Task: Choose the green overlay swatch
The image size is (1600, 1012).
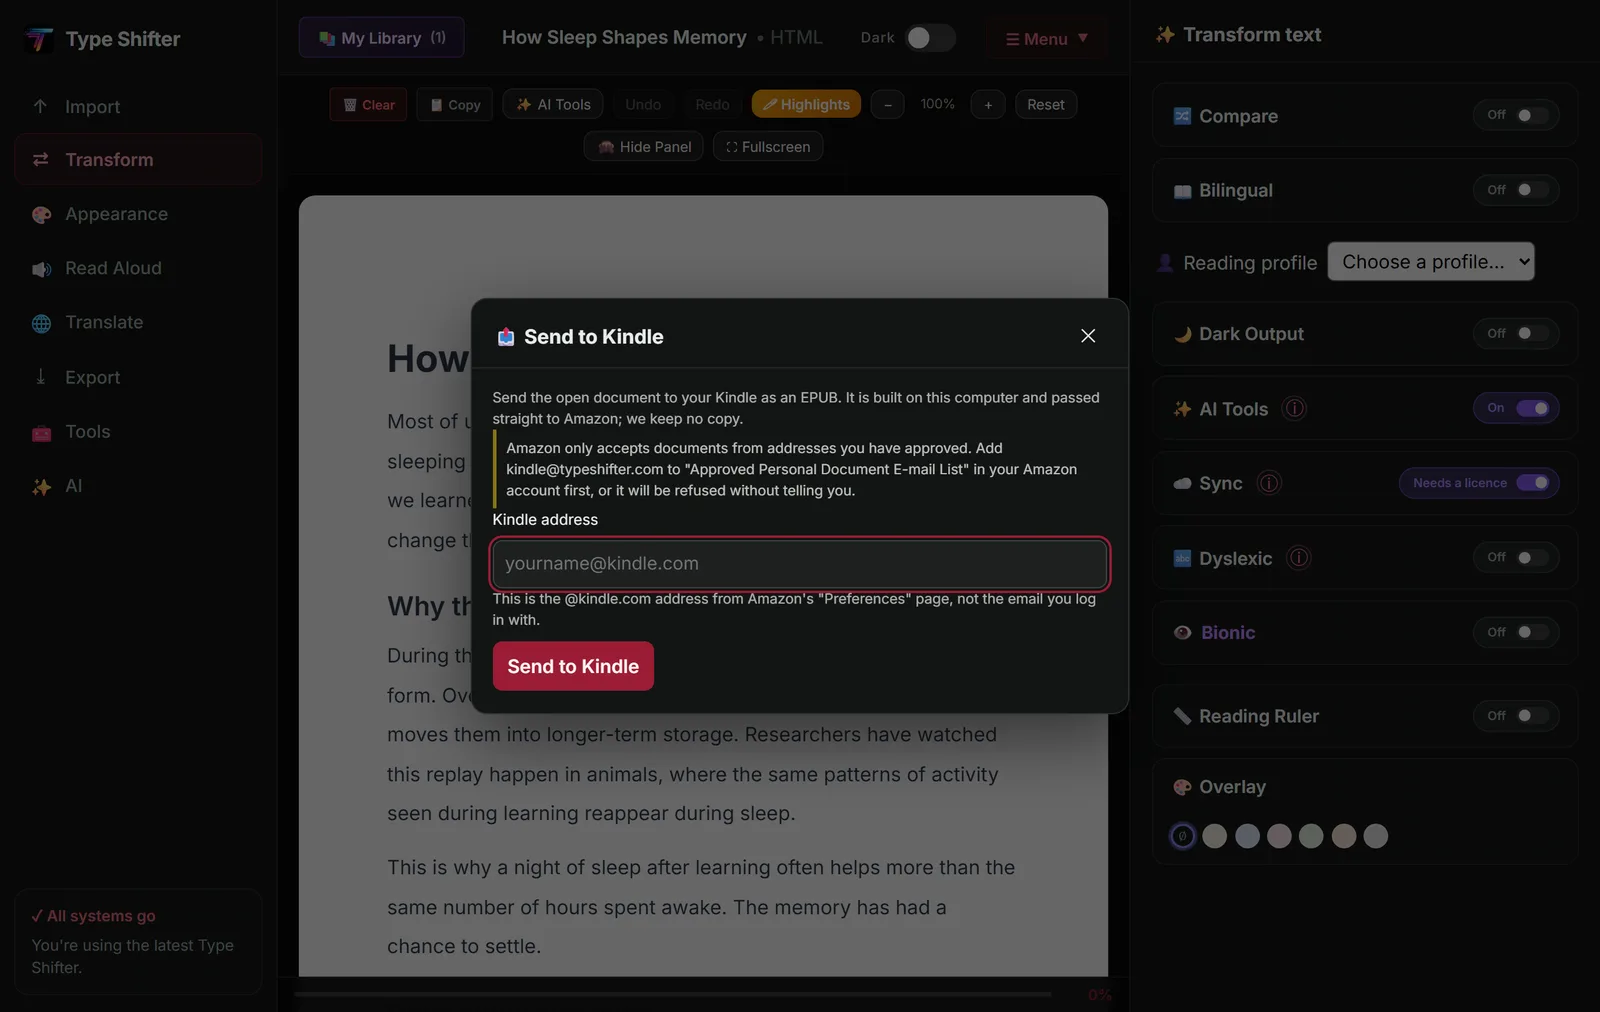Action: (1311, 836)
